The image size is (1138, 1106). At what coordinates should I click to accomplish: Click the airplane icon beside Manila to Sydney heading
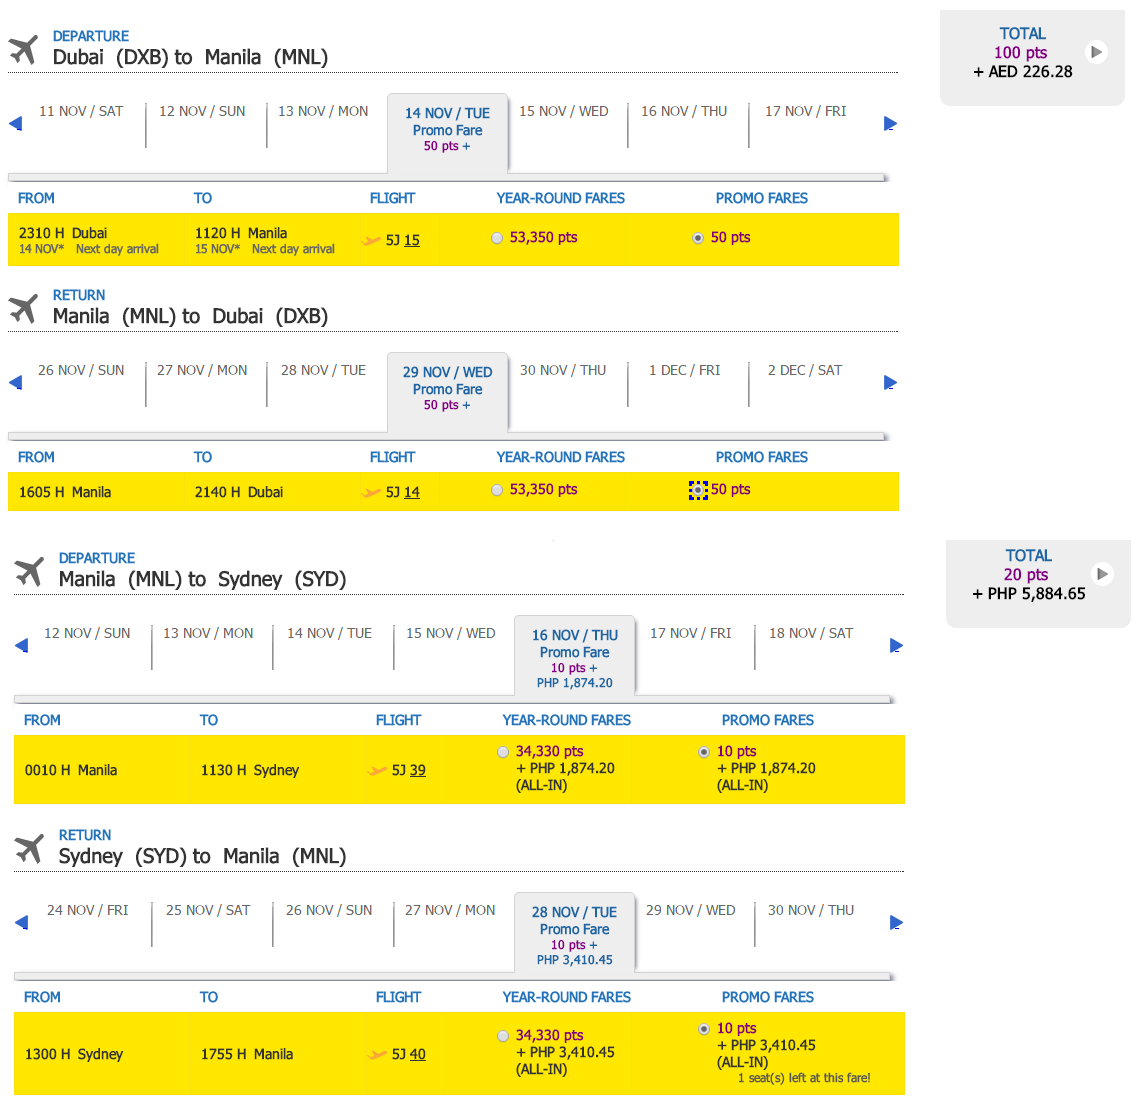pos(29,571)
